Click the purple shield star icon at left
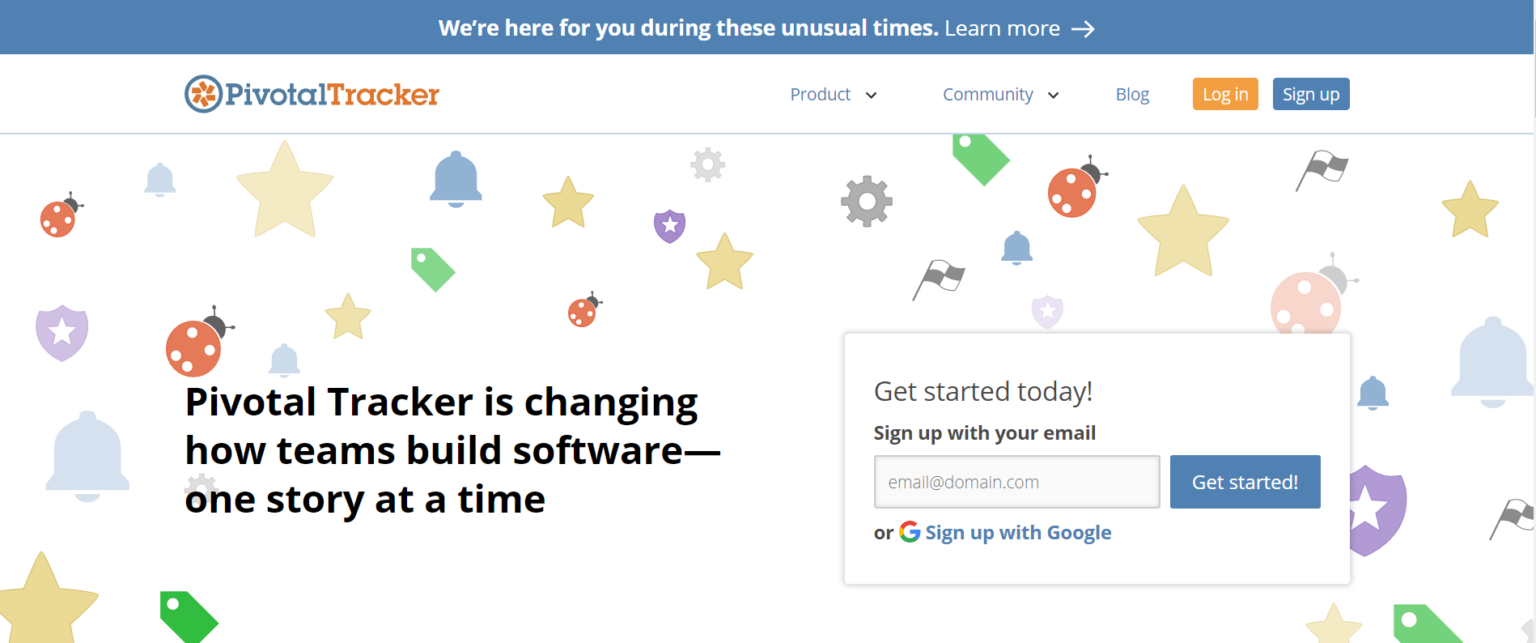Screen dimensions: 1536x643 coord(62,332)
